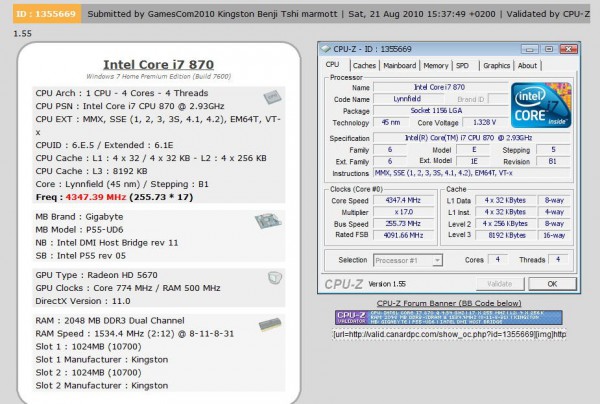
Task: Click the Cores count field
Action: (x=497, y=259)
